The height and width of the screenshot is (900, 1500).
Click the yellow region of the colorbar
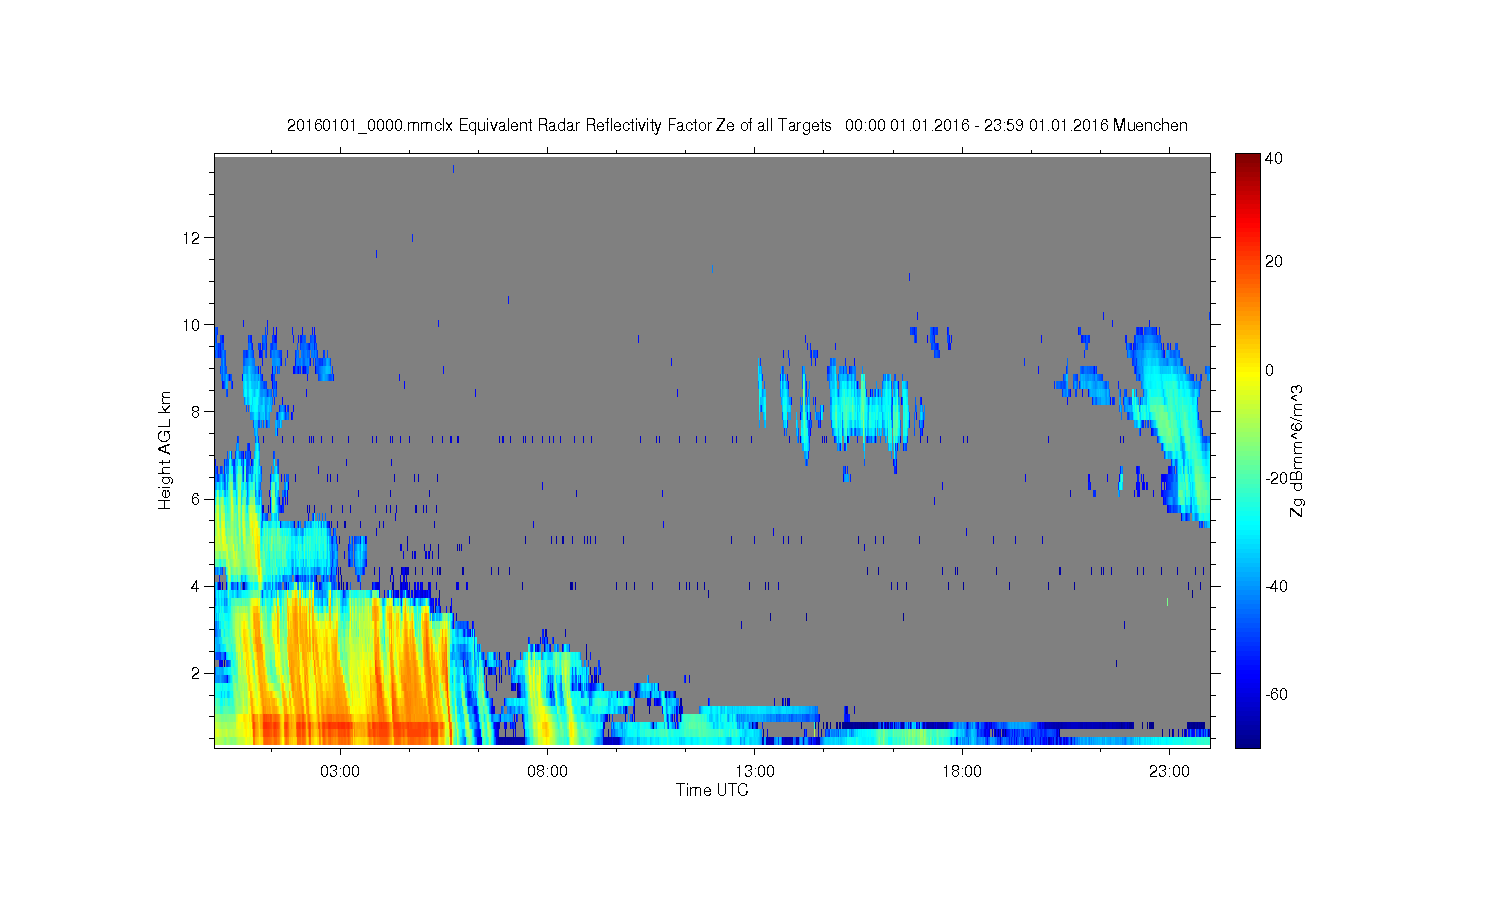point(1247,372)
